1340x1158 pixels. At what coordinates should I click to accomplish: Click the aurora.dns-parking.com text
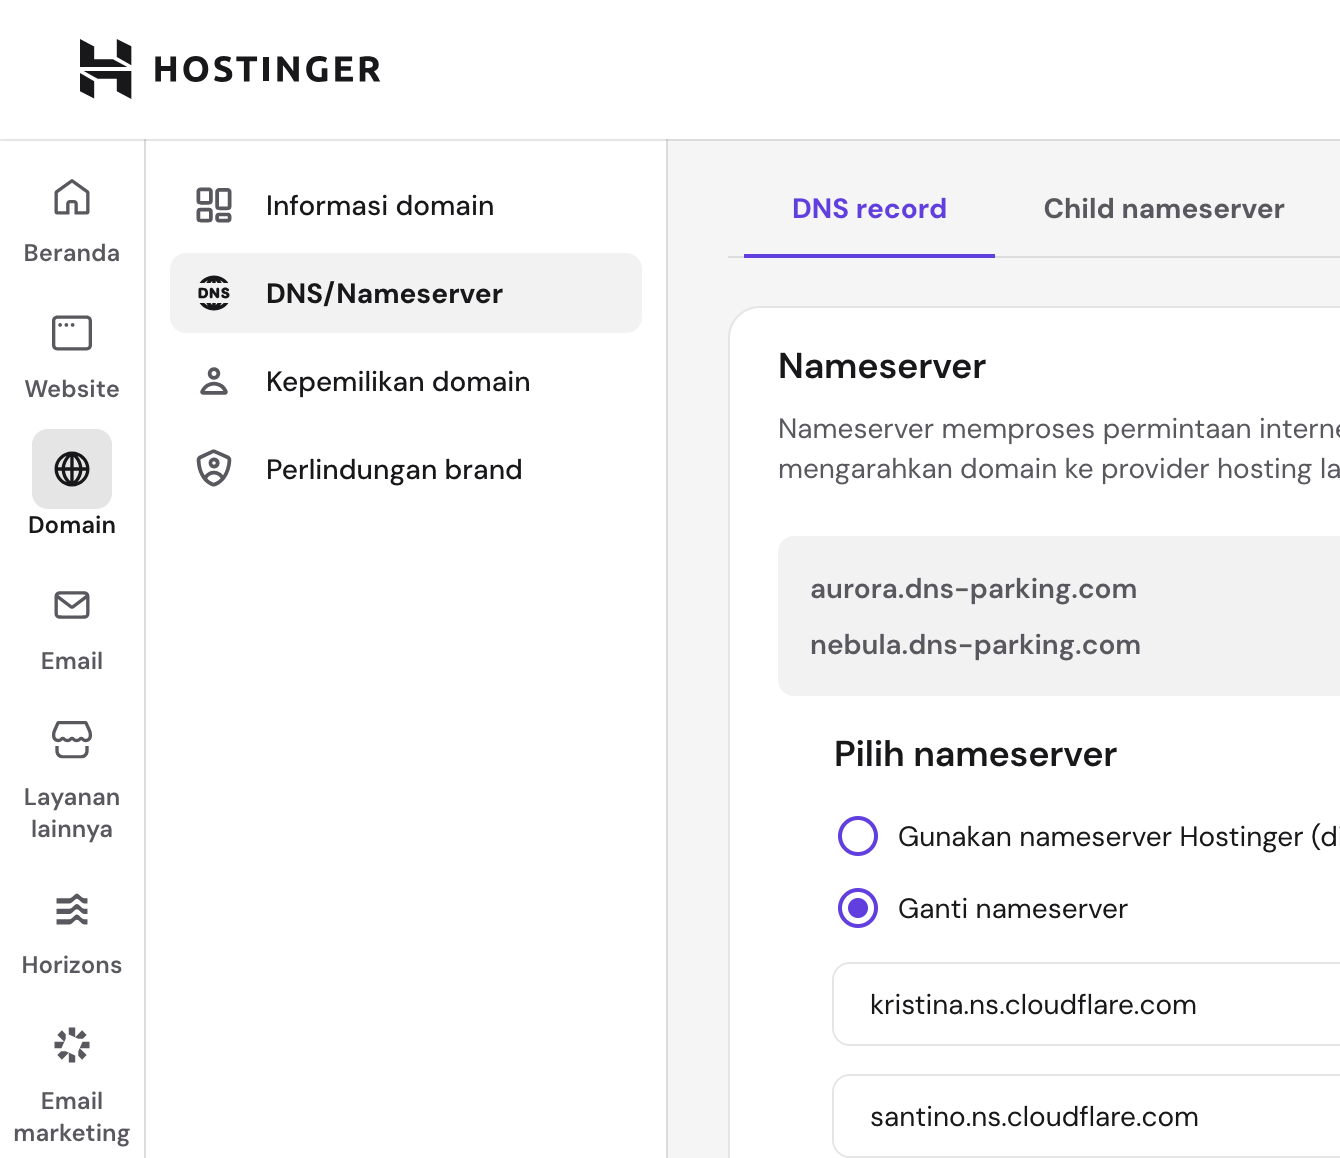coord(973,589)
